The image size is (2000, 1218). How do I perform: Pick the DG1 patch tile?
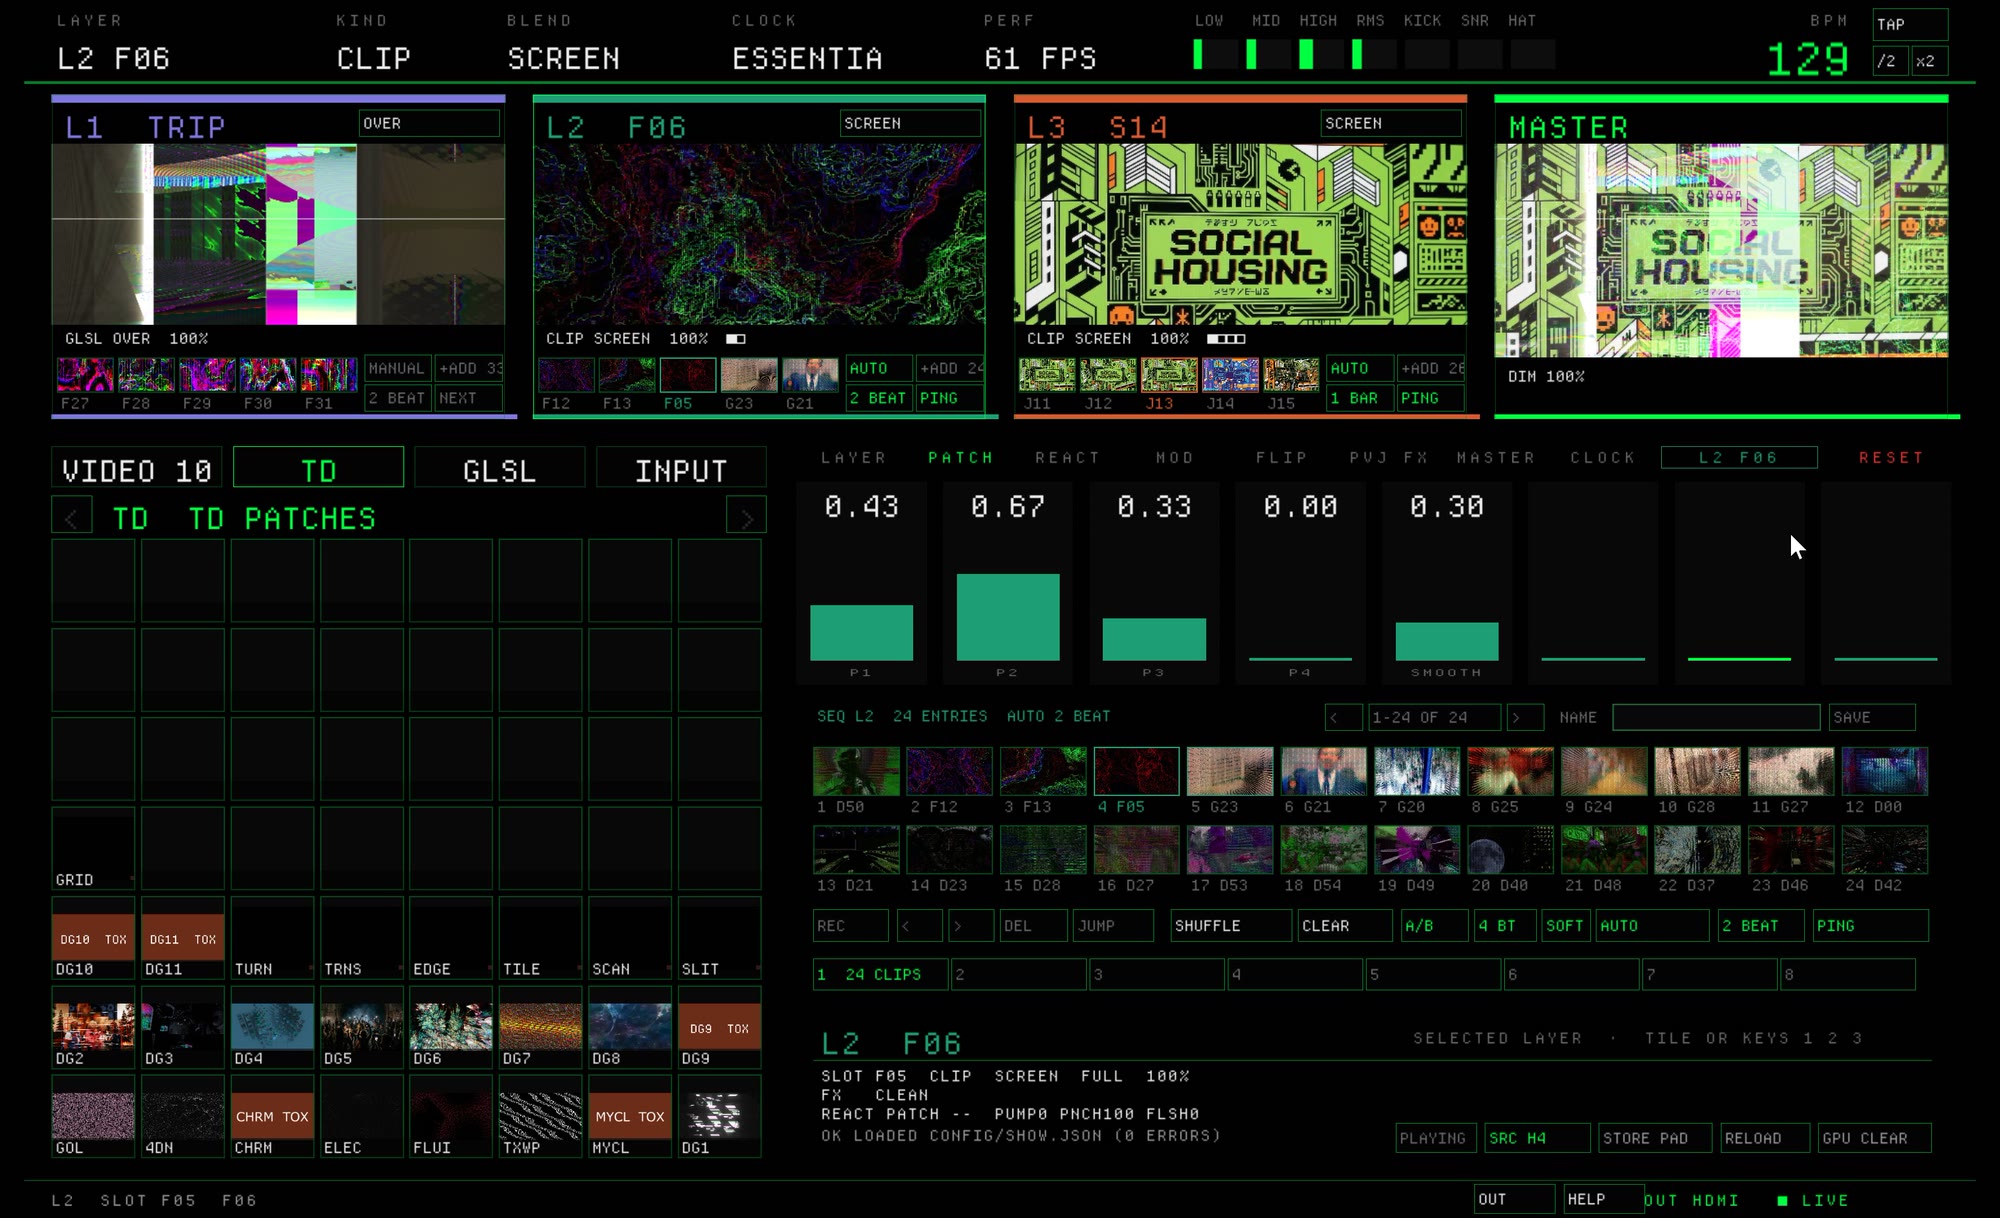pyautogui.click(x=719, y=1116)
